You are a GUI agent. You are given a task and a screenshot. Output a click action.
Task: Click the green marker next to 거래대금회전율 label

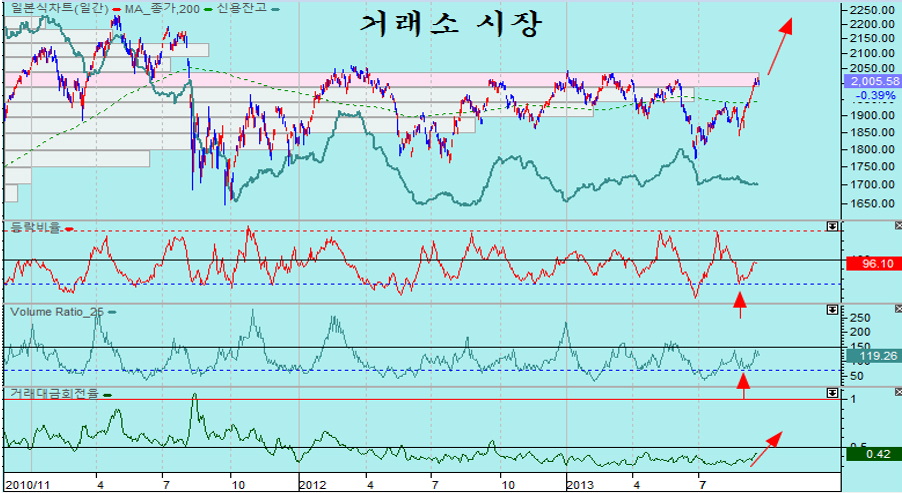click(x=107, y=395)
